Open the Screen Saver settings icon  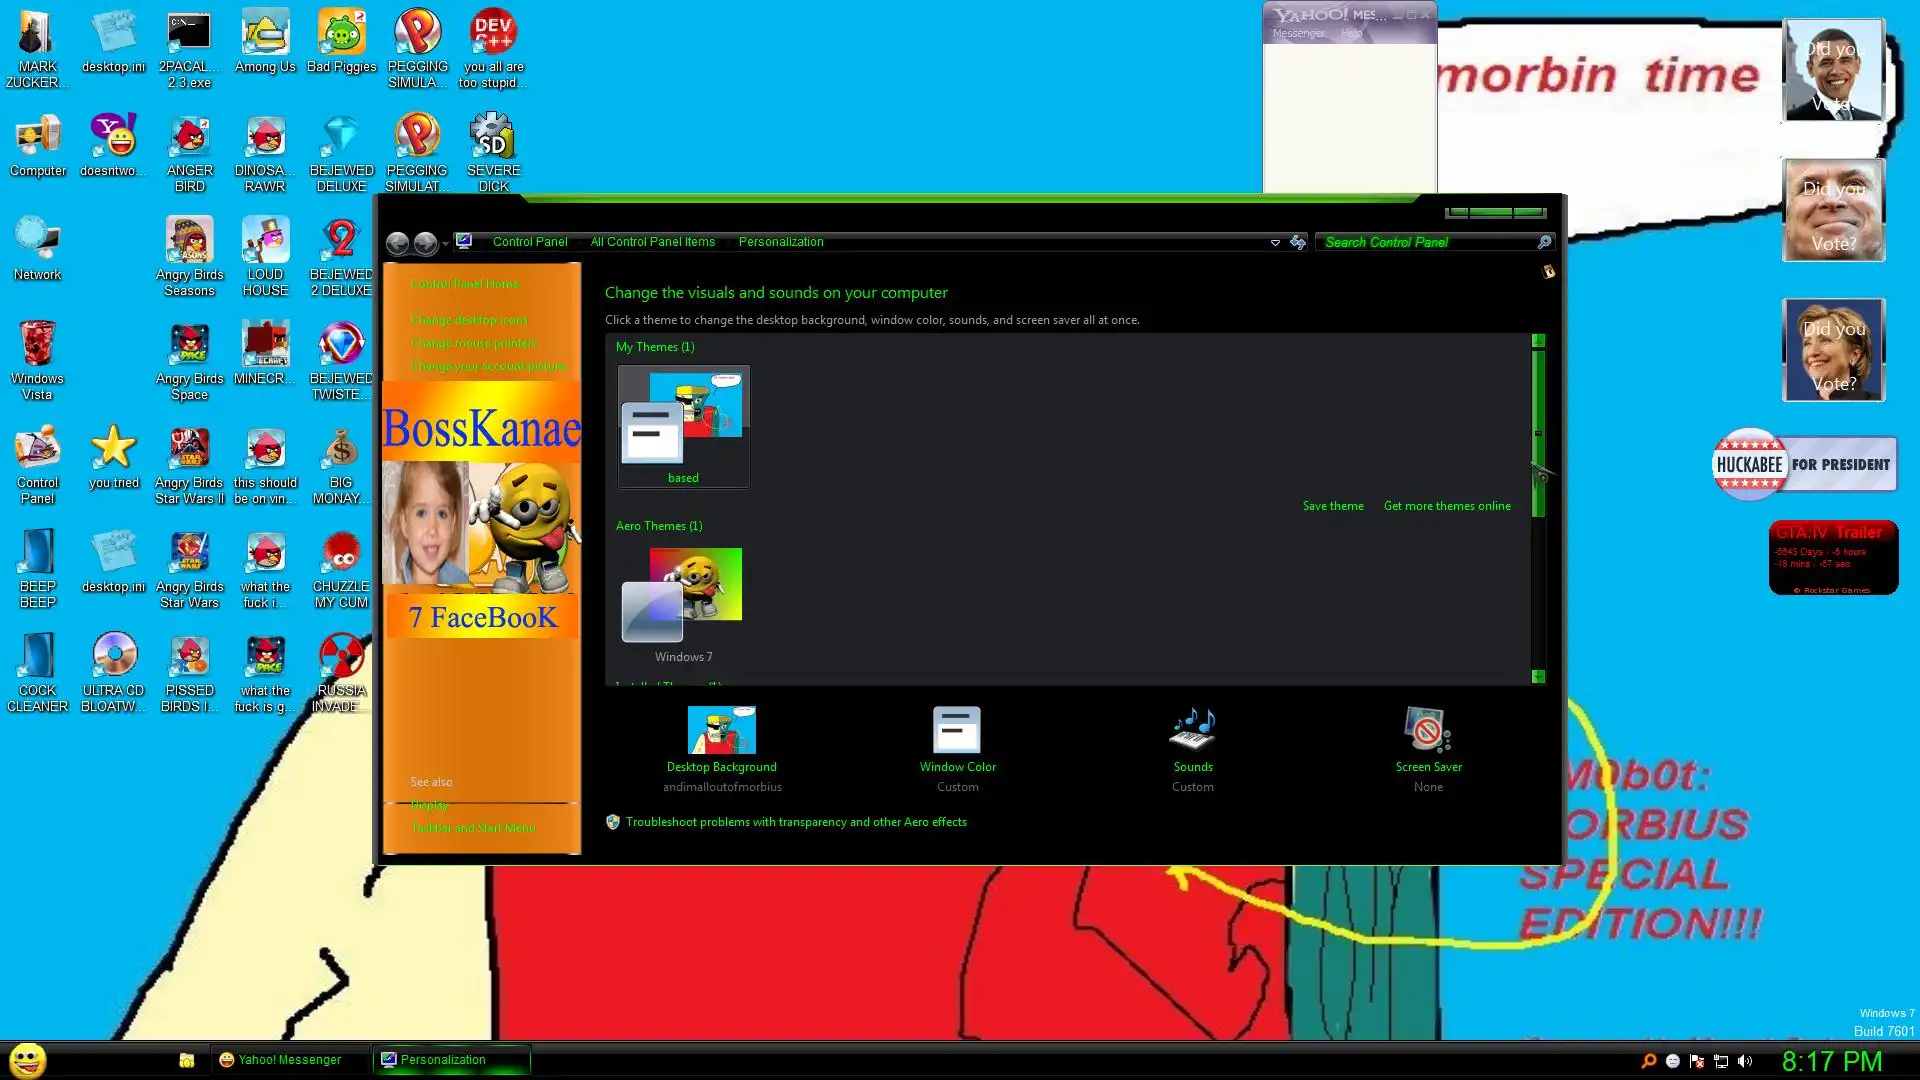1428,731
